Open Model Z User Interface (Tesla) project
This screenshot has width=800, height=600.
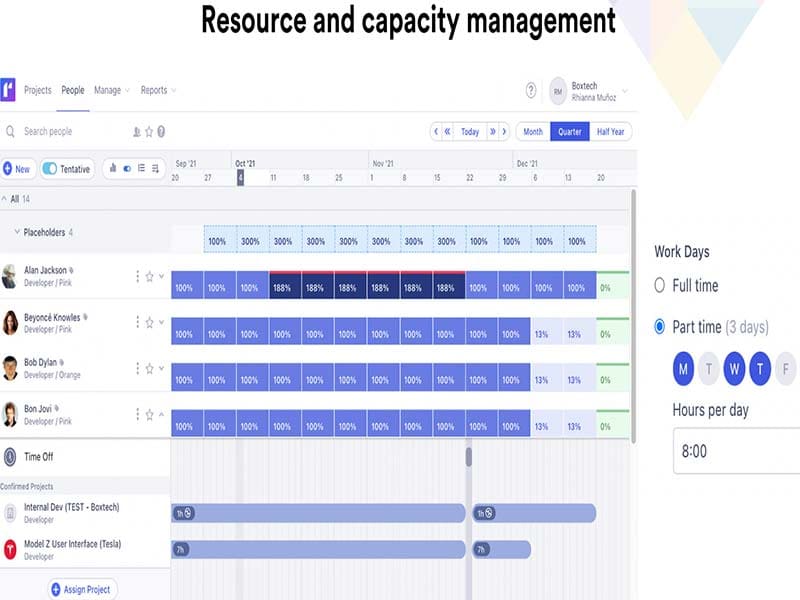tap(72, 544)
